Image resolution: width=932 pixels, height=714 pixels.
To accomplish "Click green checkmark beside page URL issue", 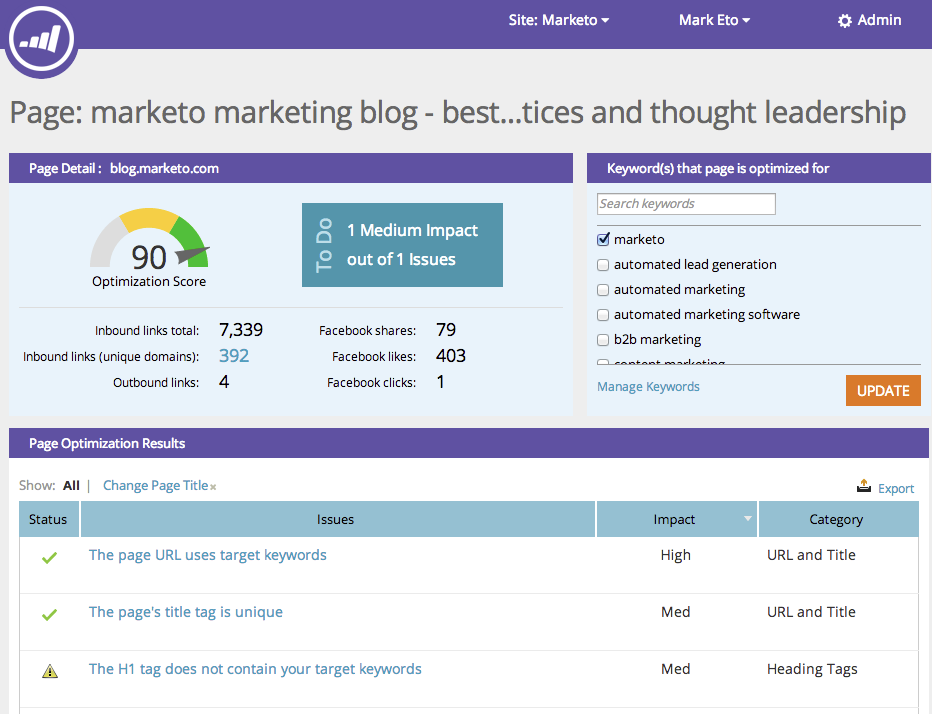I will coord(49,557).
